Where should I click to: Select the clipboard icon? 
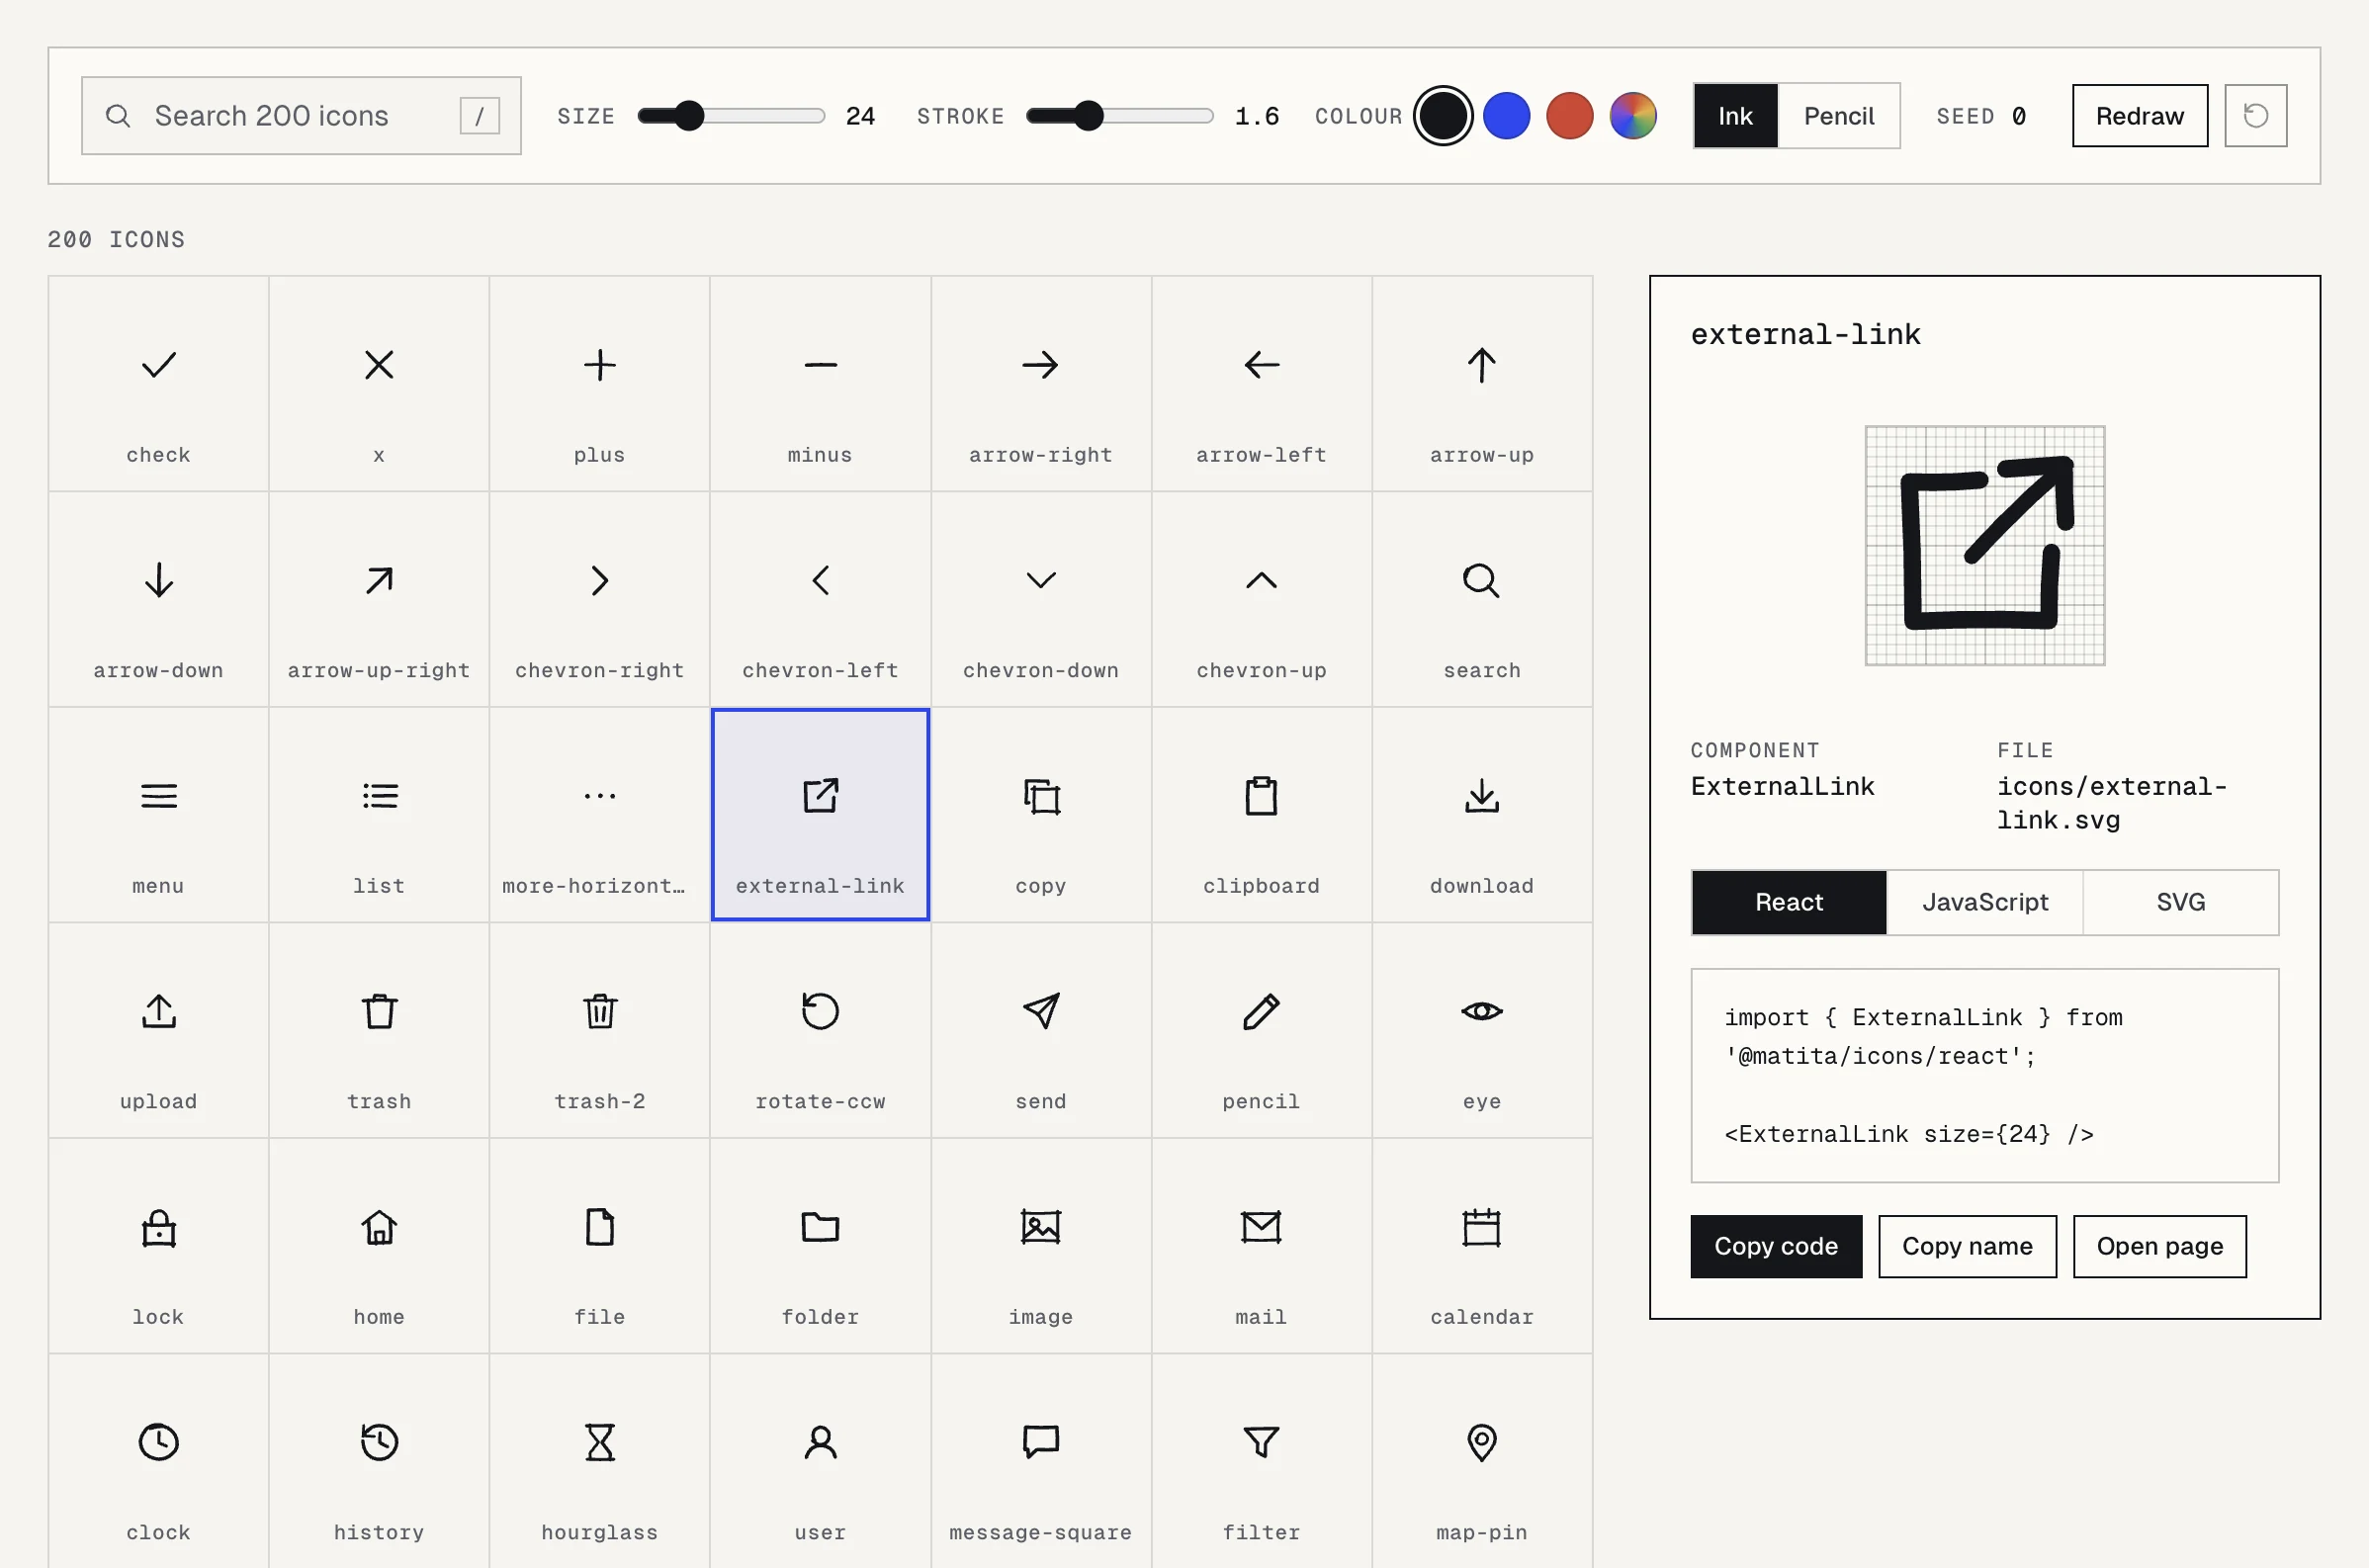coord(1261,815)
